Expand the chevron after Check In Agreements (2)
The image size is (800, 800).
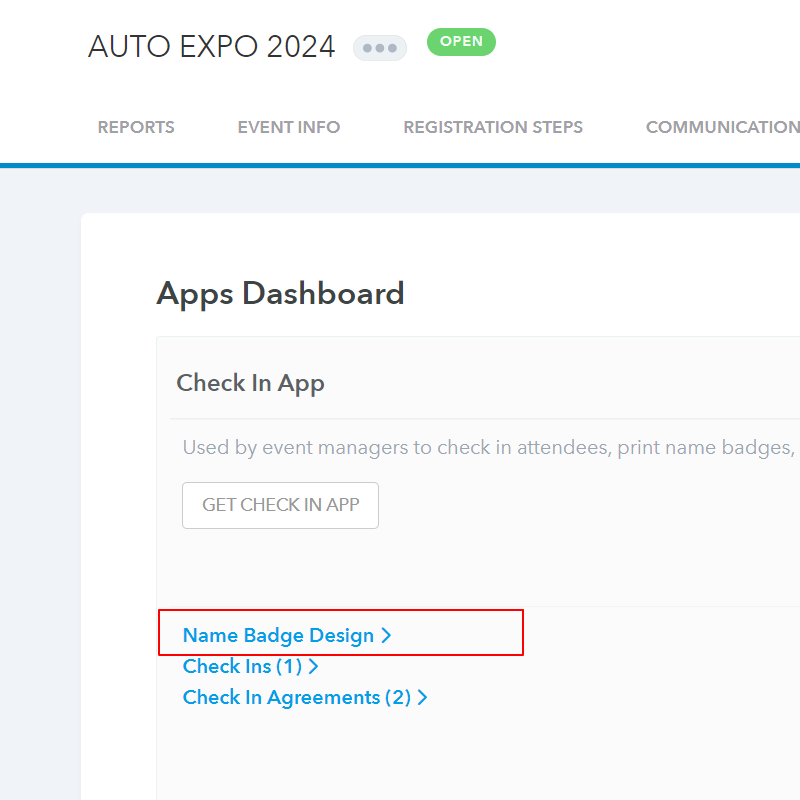point(423,698)
